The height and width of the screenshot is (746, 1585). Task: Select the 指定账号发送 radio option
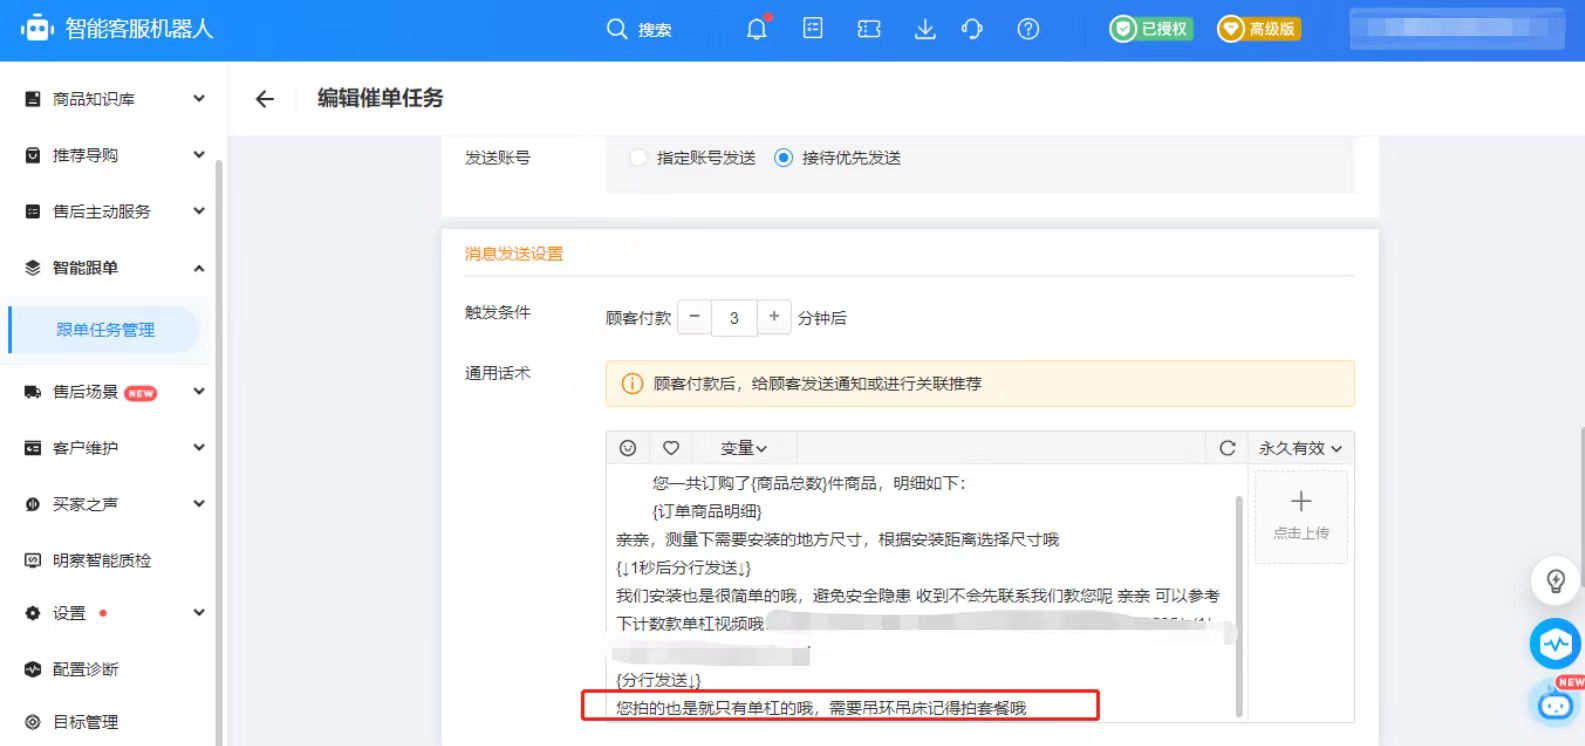(638, 158)
